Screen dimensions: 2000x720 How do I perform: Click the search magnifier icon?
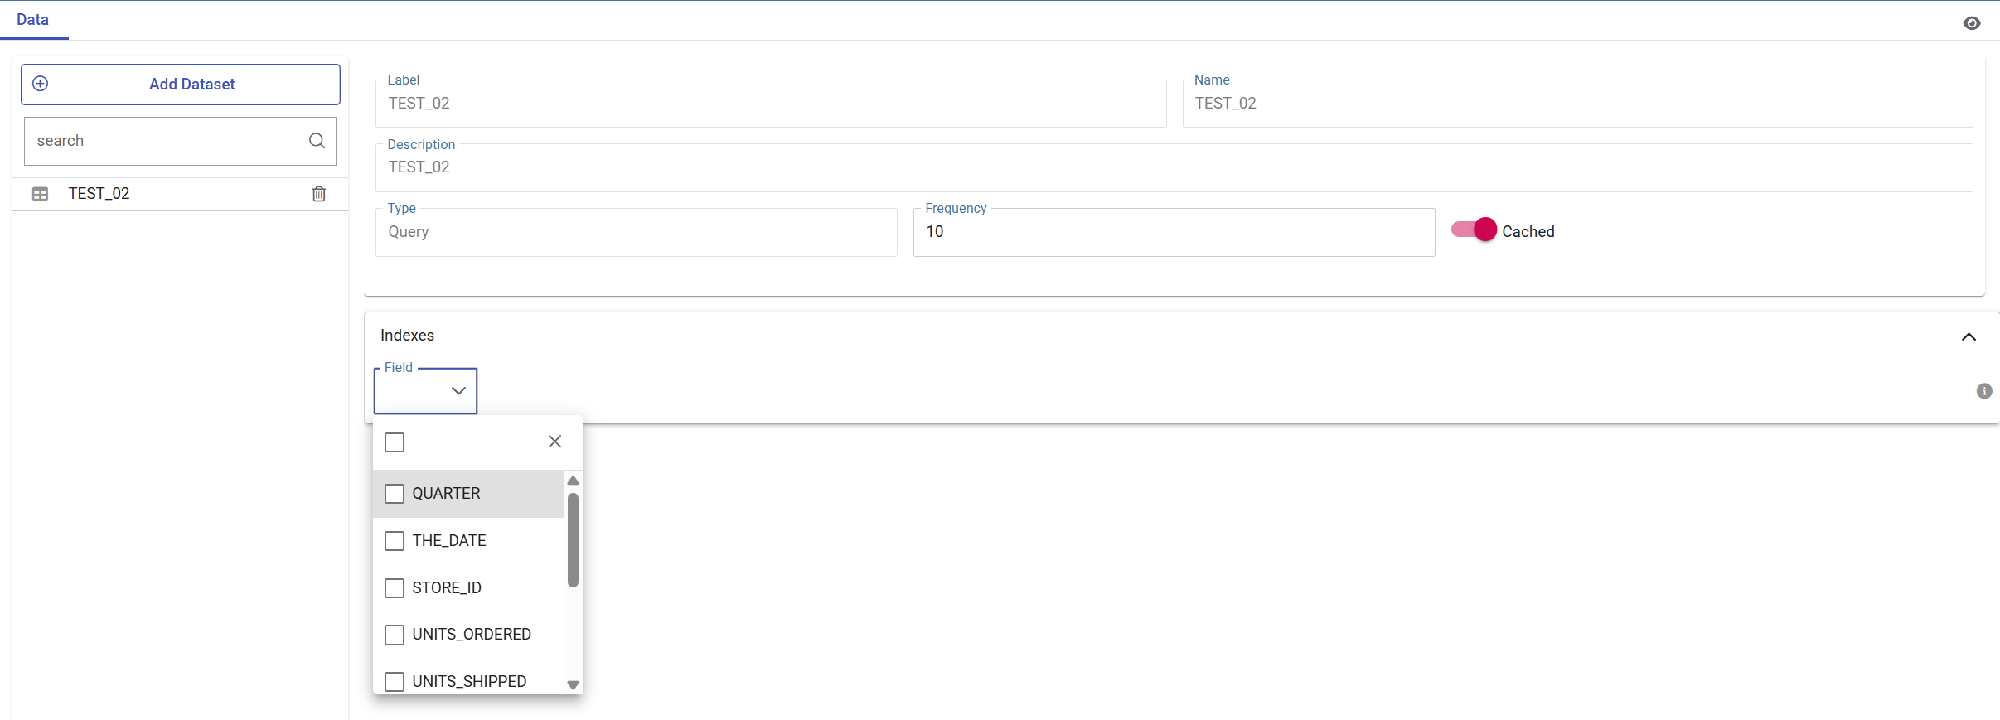(x=317, y=141)
